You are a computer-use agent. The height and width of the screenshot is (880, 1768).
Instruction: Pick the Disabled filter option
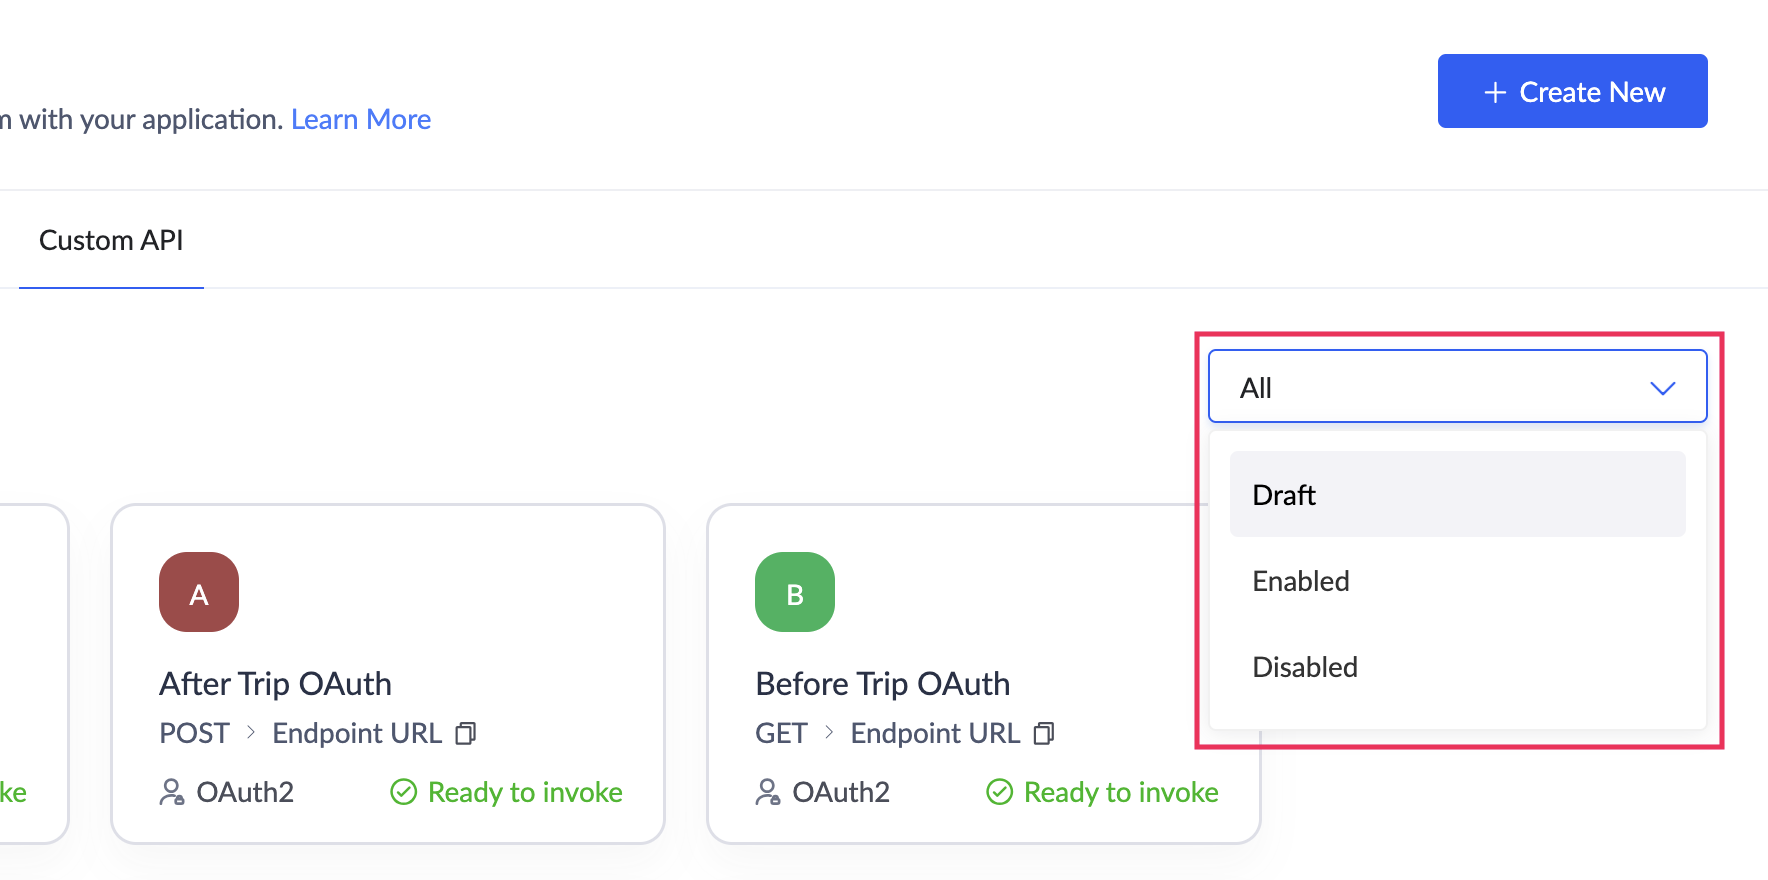point(1457,667)
